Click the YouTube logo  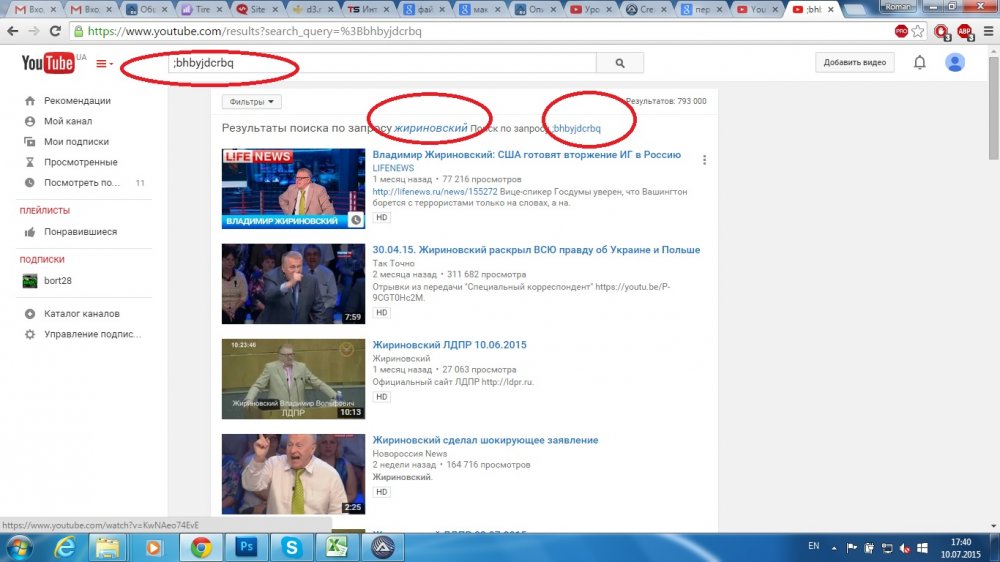click(49, 64)
